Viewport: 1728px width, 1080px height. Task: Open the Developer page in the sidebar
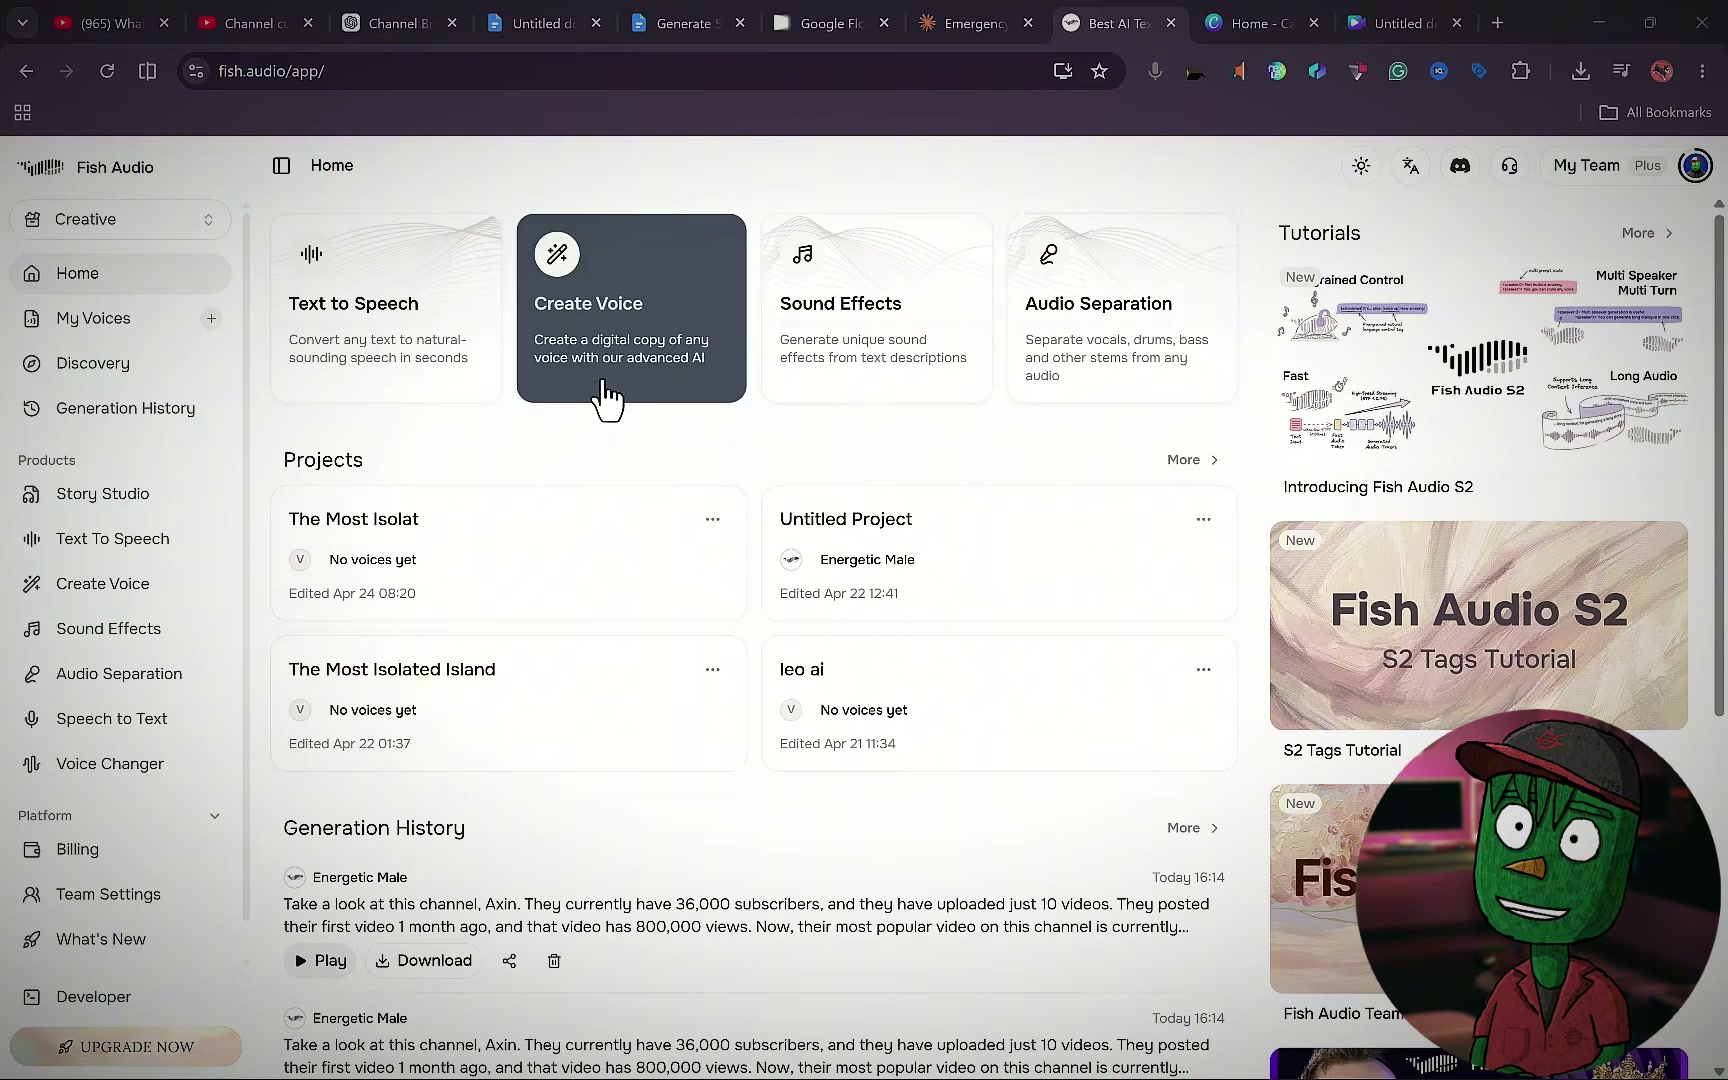[x=120, y=997]
